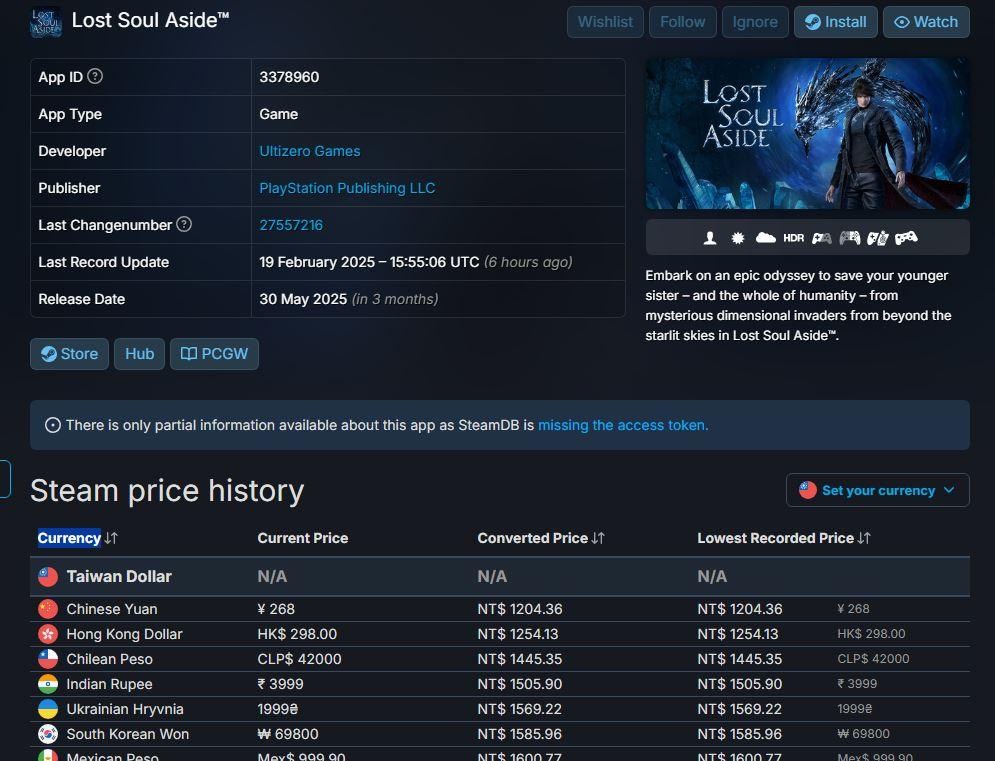Open changenumber 27557216 link
The width and height of the screenshot is (995, 761).
click(x=291, y=225)
